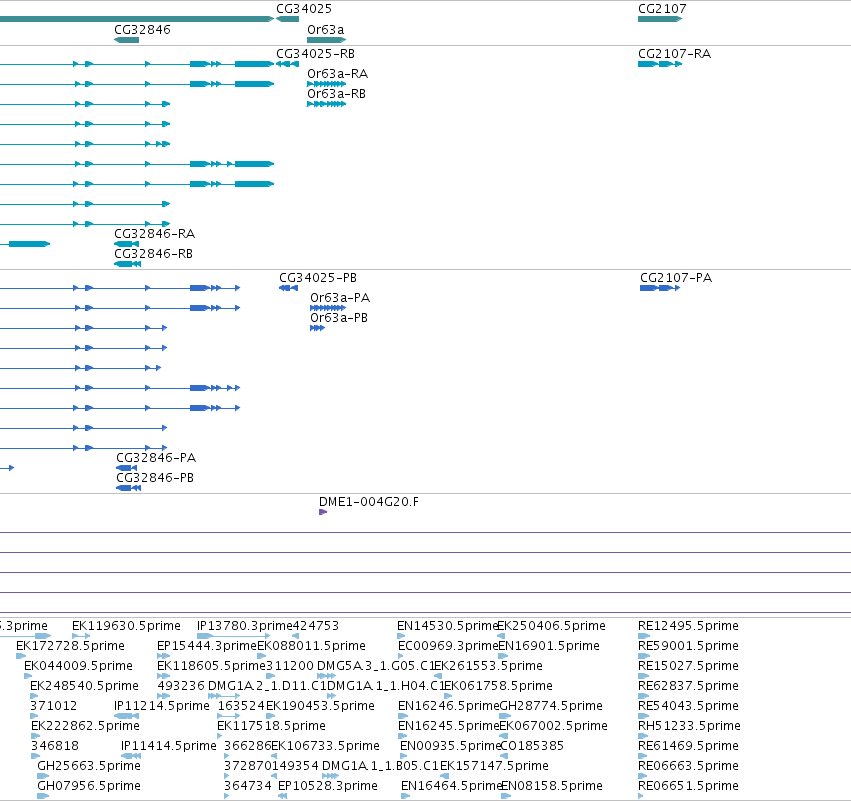Select protein CG32846-PB

click(129, 488)
